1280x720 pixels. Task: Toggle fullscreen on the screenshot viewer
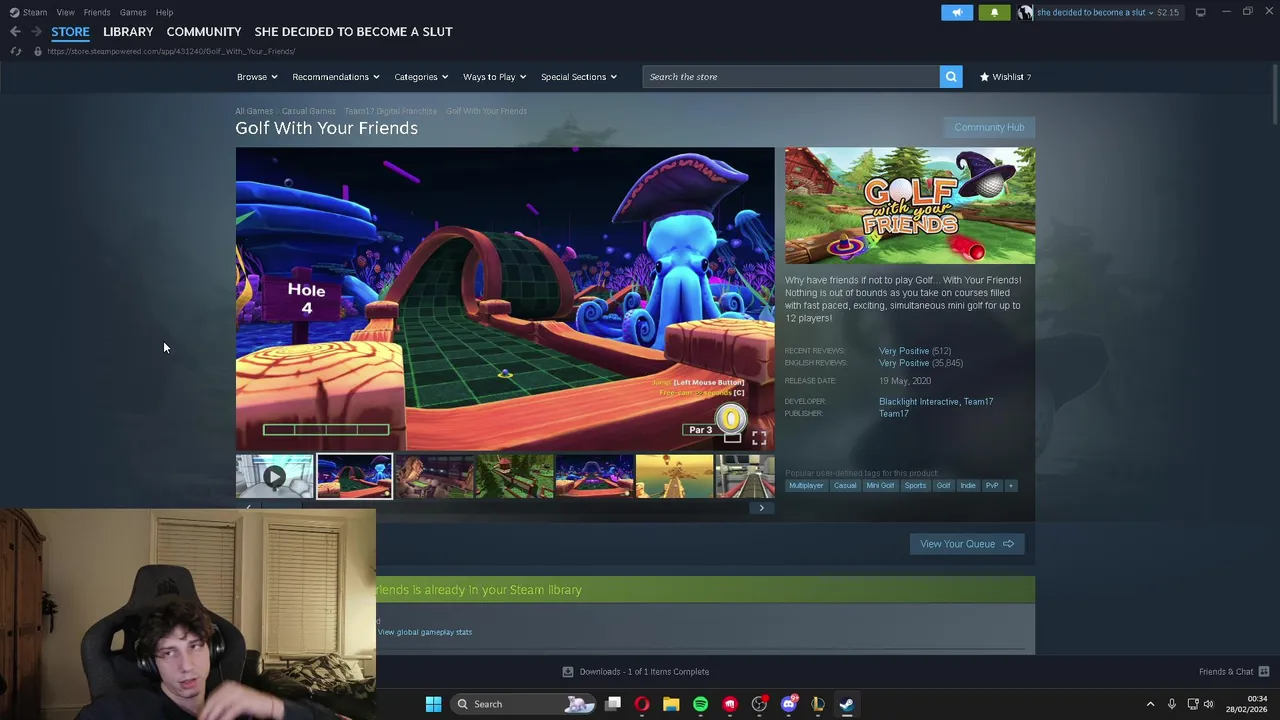click(x=759, y=438)
